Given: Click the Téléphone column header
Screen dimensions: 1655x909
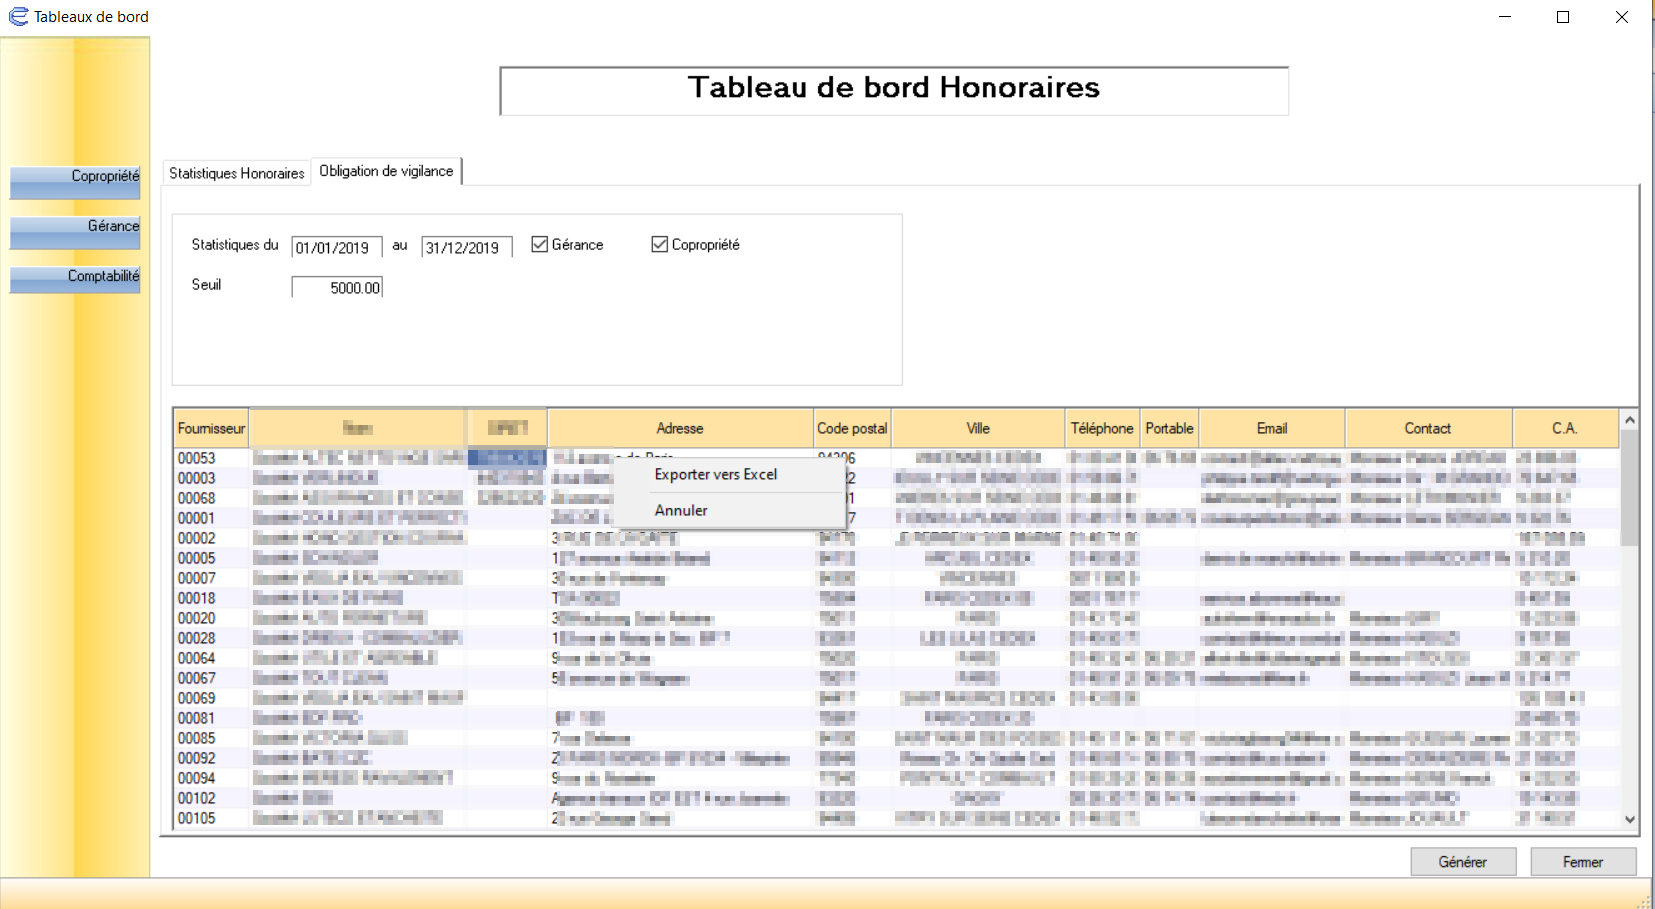Looking at the screenshot, I should [x=1102, y=428].
